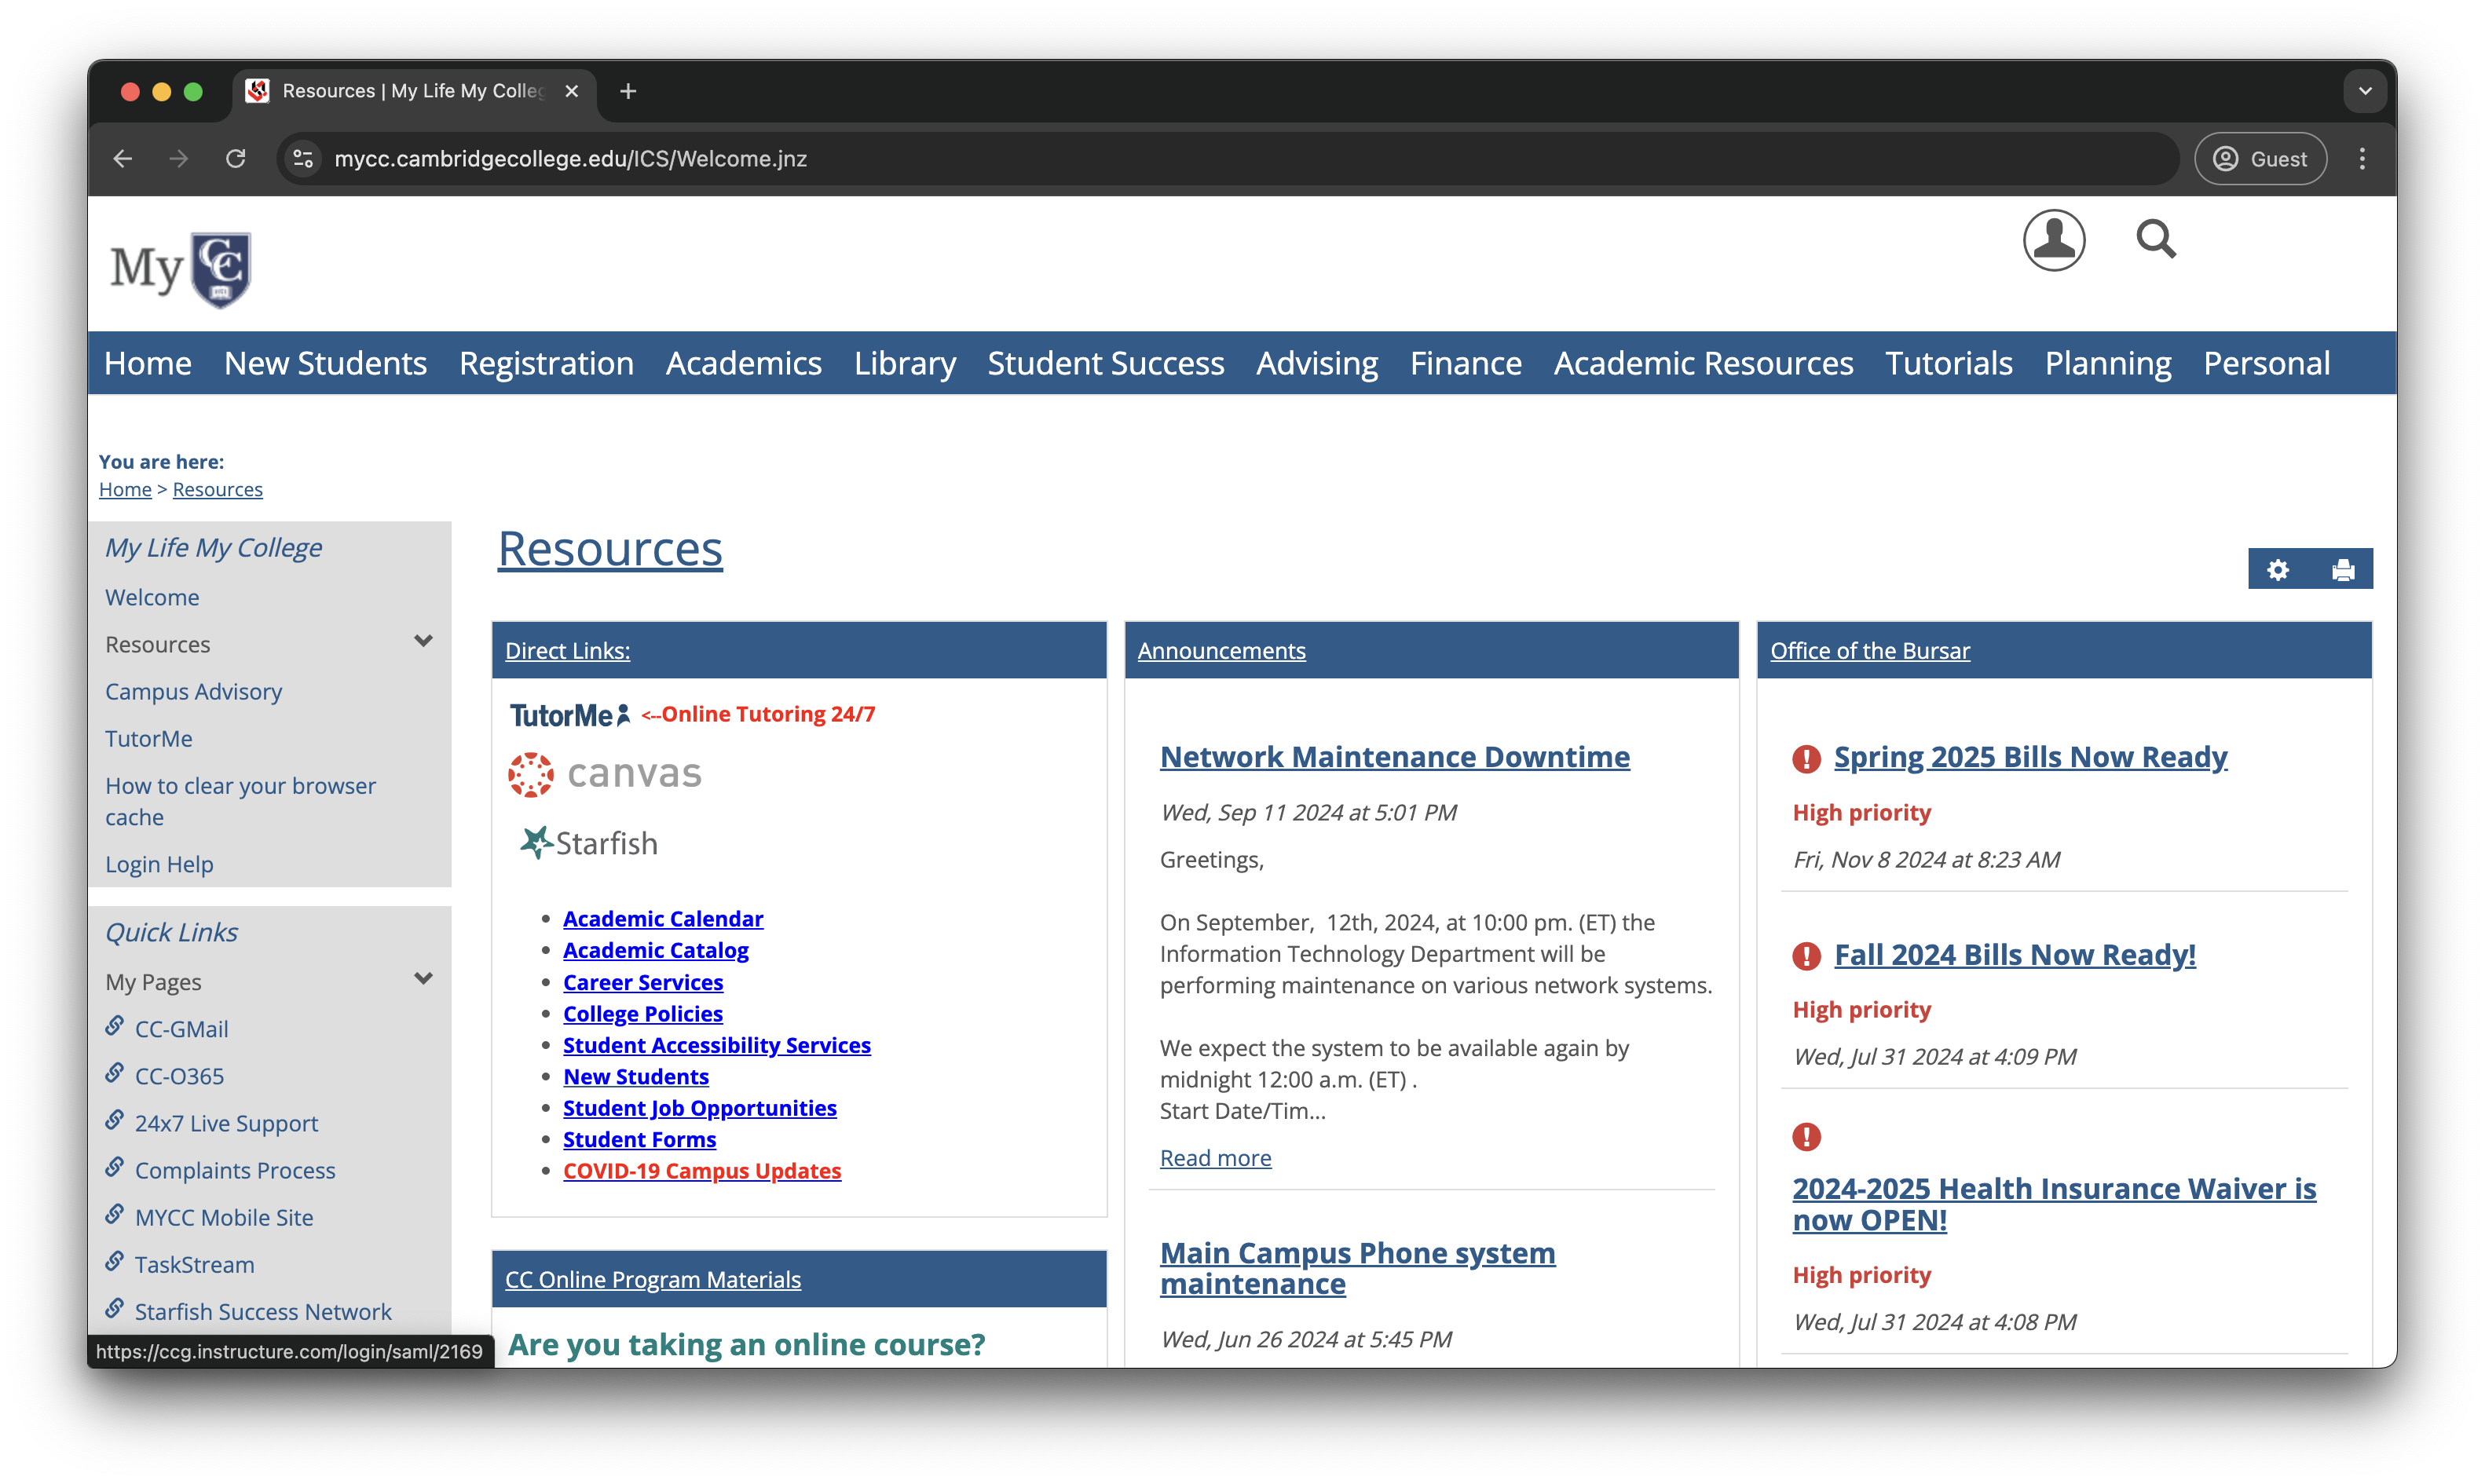2485x1484 pixels.
Task: Expand the Resources sidebar chevron
Action: (x=423, y=641)
